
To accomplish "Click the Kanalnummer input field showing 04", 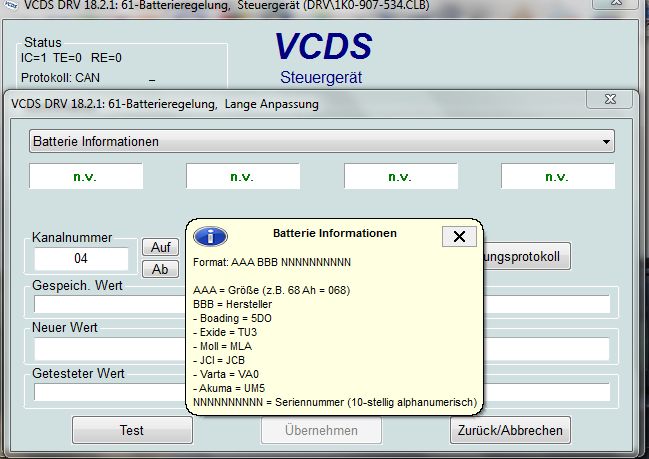I will 81,259.
